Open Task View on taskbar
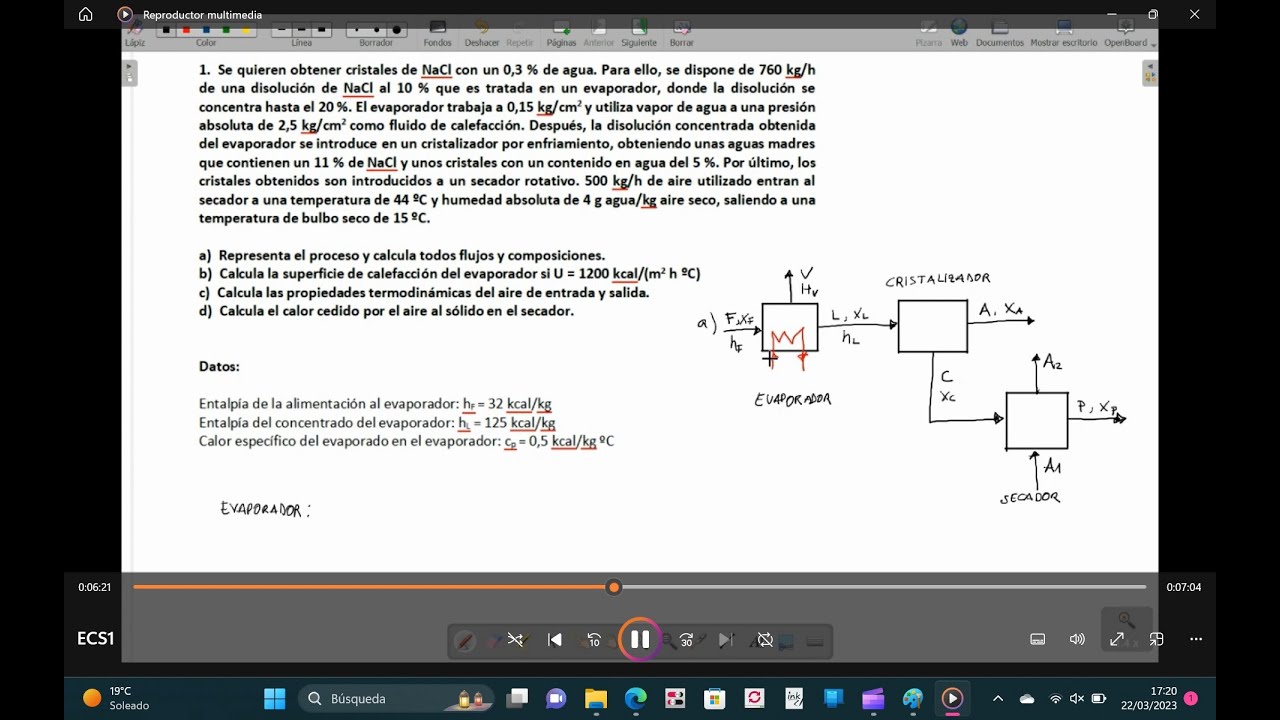The image size is (1280, 720). pos(517,698)
